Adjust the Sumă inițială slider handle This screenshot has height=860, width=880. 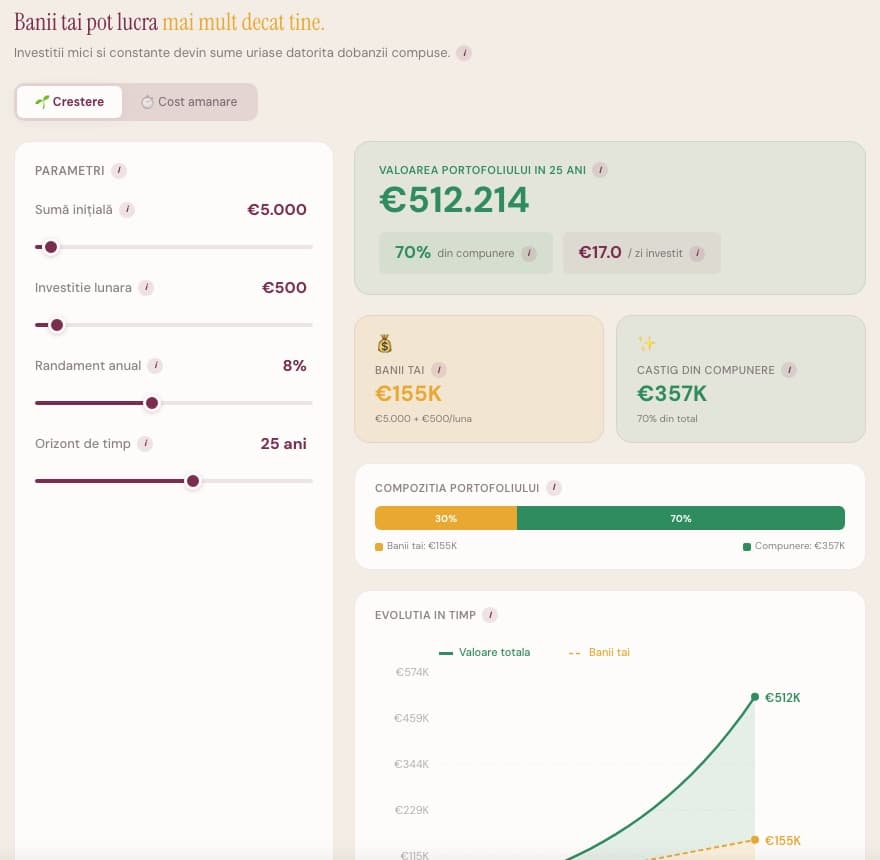(x=51, y=247)
